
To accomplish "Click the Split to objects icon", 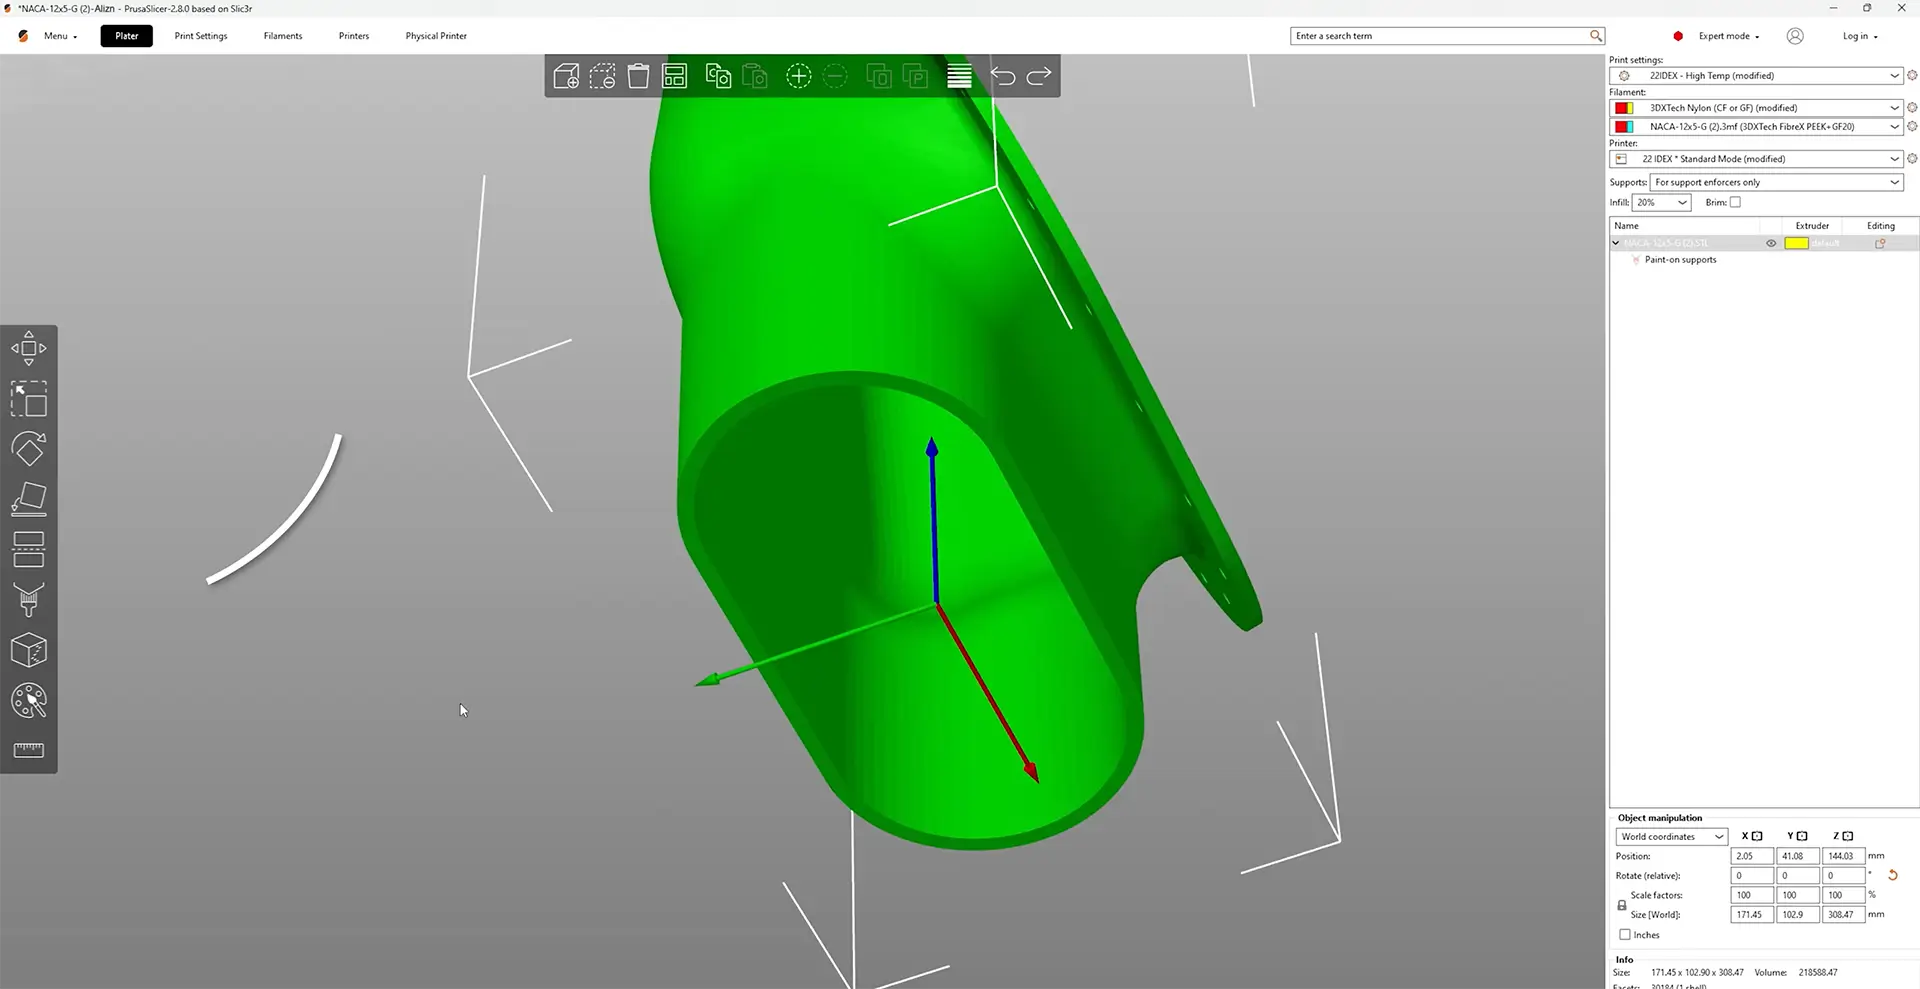I will coord(879,76).
